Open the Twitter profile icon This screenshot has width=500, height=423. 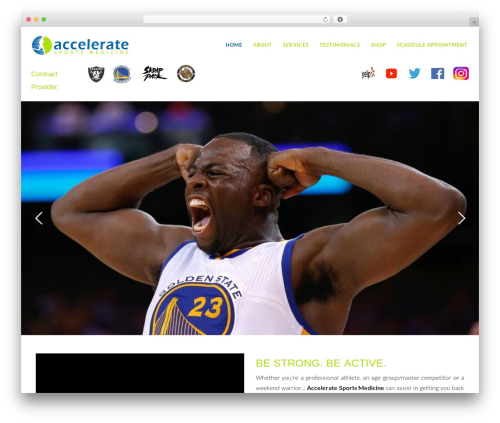pos(414,73)
